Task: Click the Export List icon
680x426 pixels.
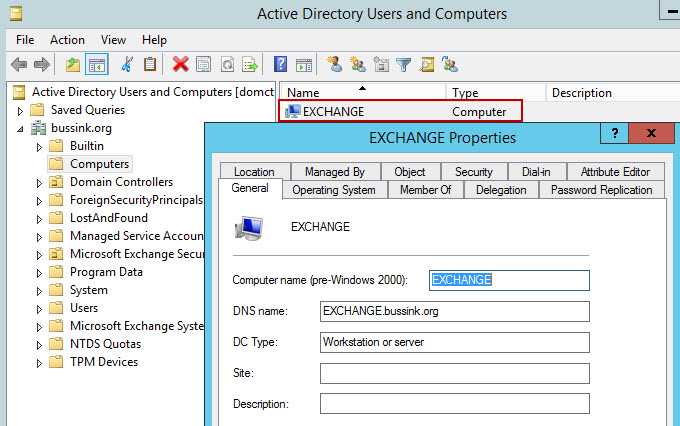Action: 250,65
